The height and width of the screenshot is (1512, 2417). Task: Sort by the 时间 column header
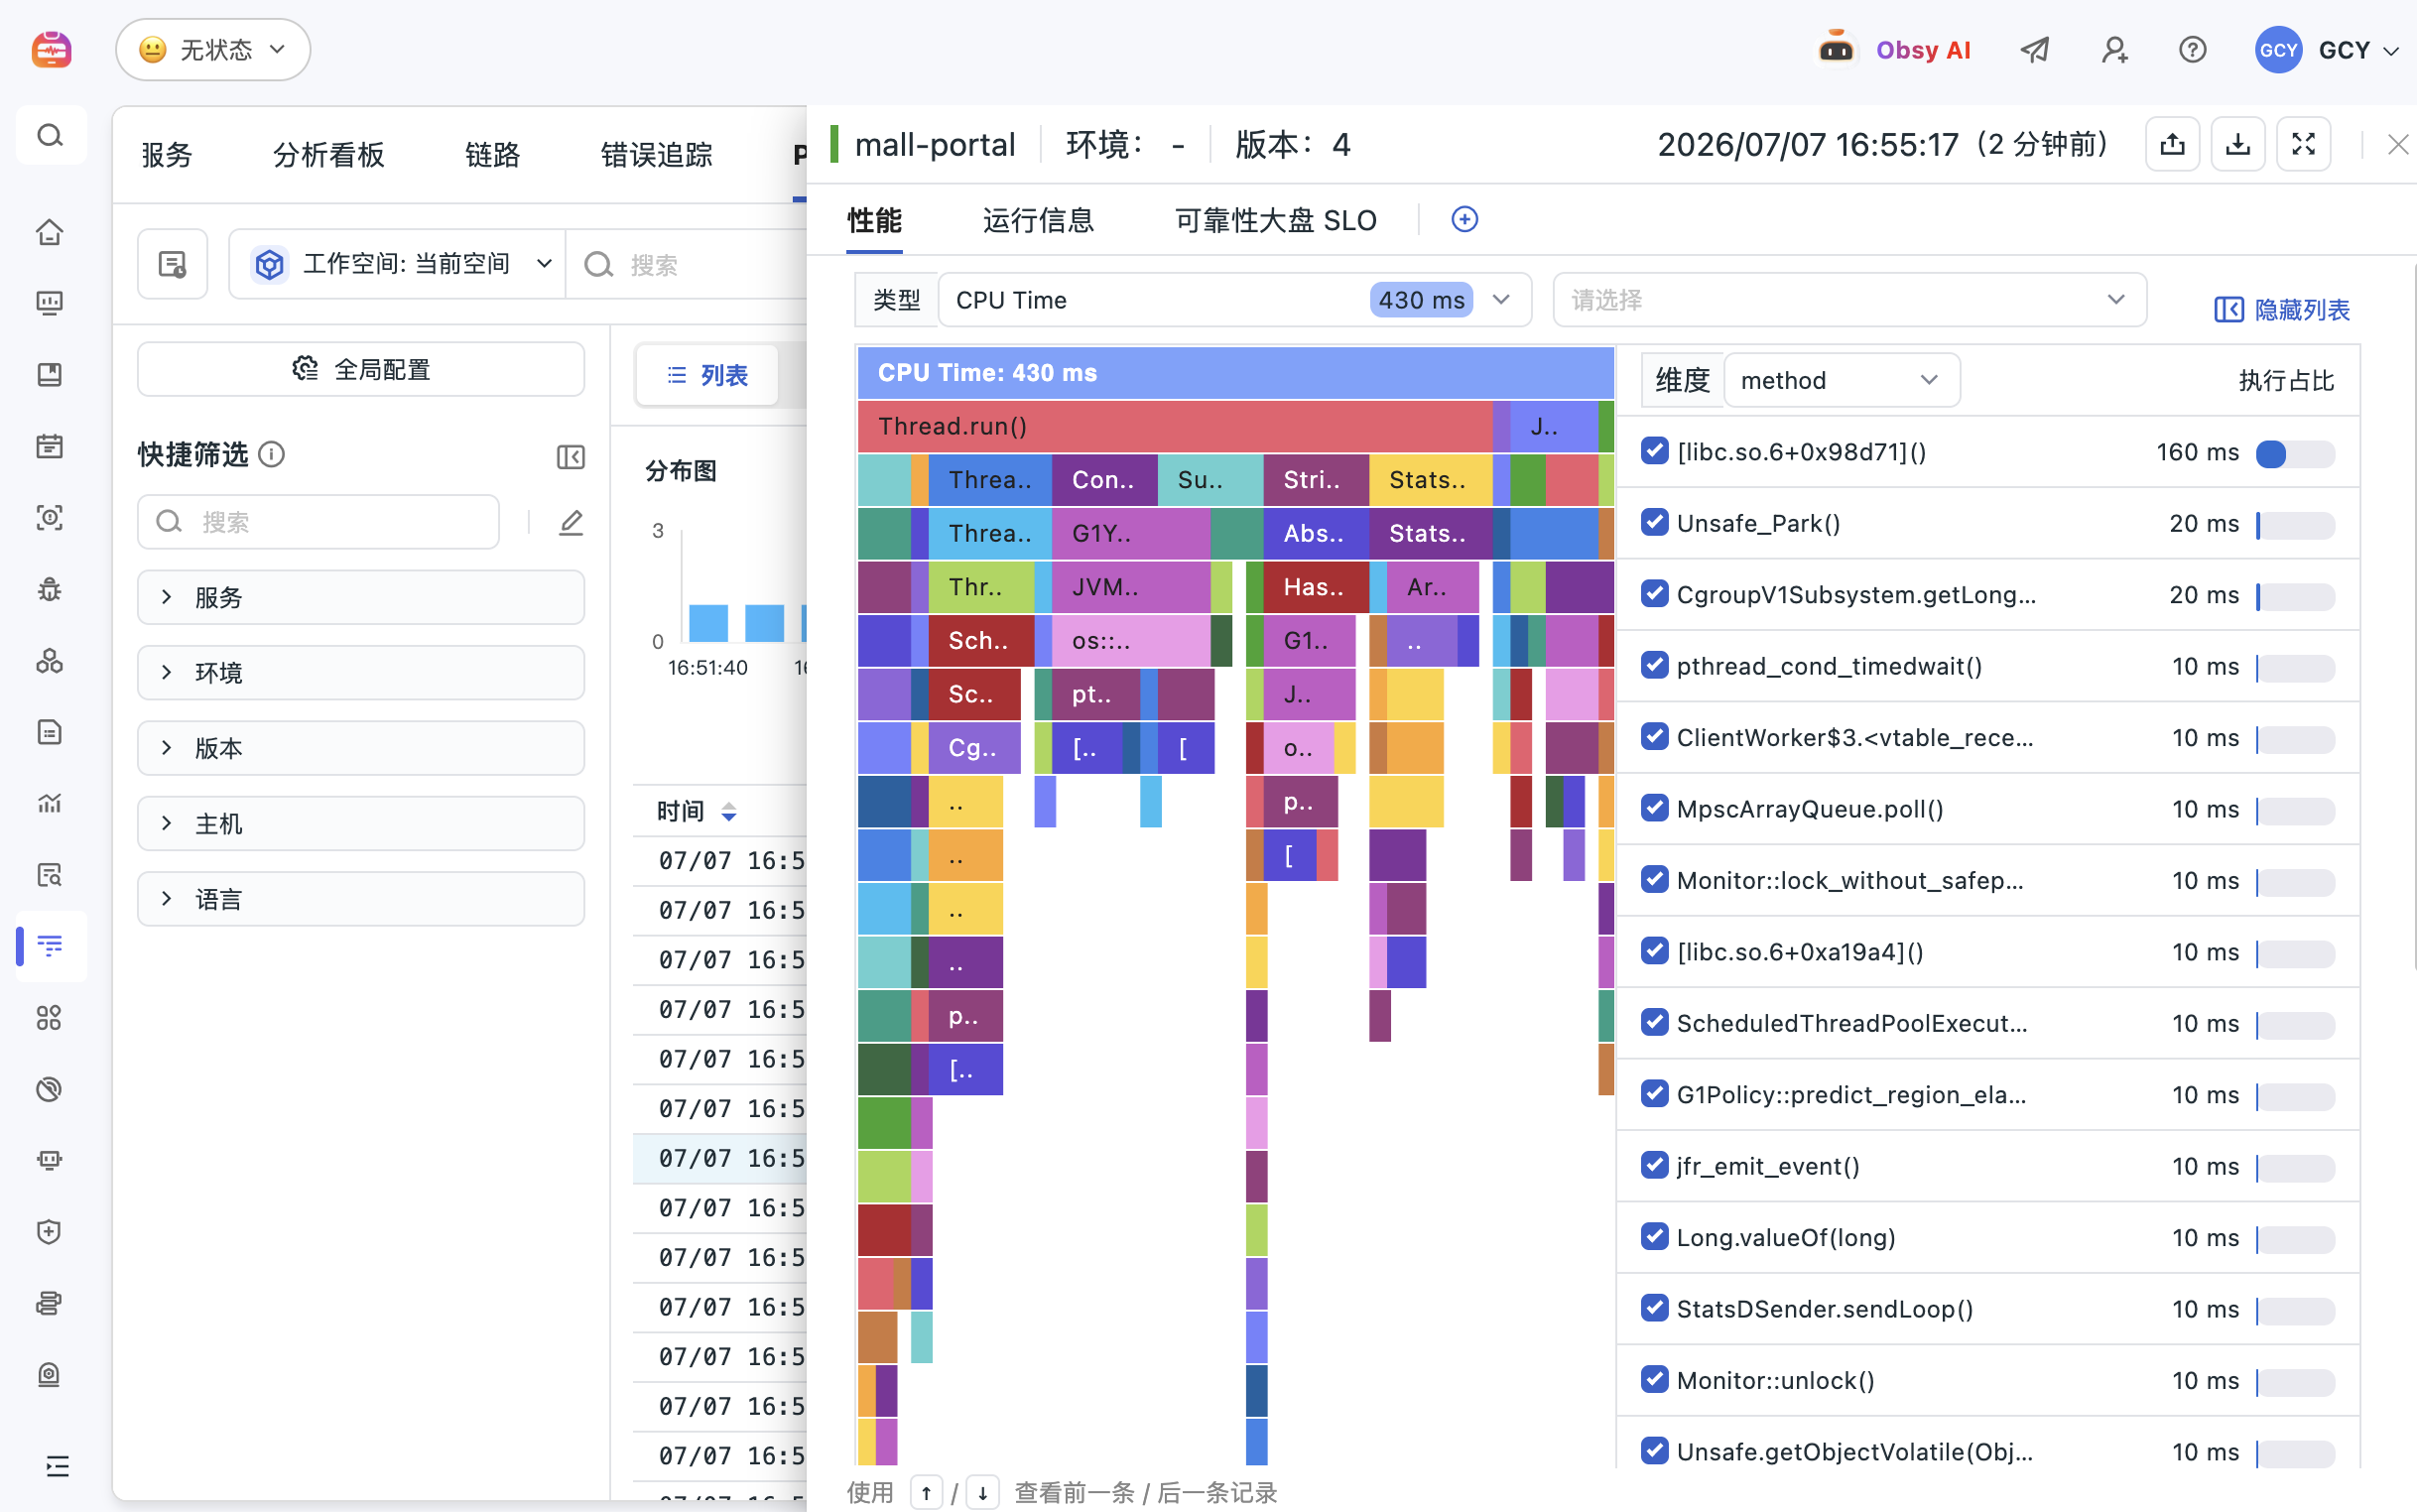(x=697, y=812)
